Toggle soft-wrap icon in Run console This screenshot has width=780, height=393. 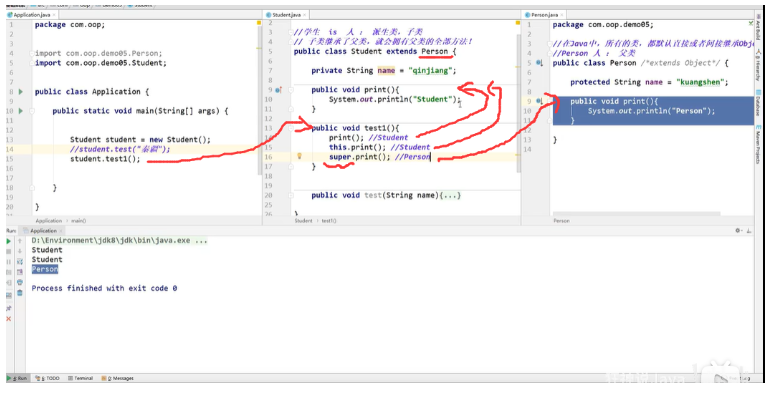[x=20, y=262]
